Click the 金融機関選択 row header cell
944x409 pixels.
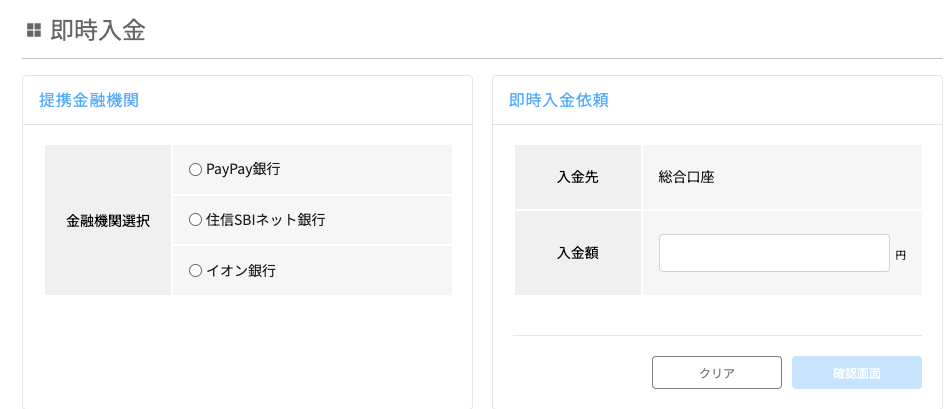(x=108, y=220)
